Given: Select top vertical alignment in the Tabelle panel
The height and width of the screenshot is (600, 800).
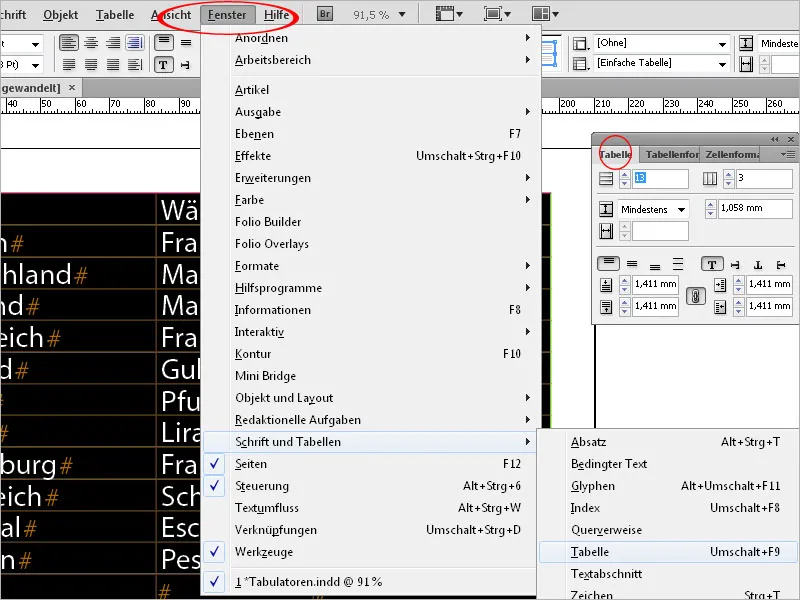Looking at the screenshot, I should 608,263.
